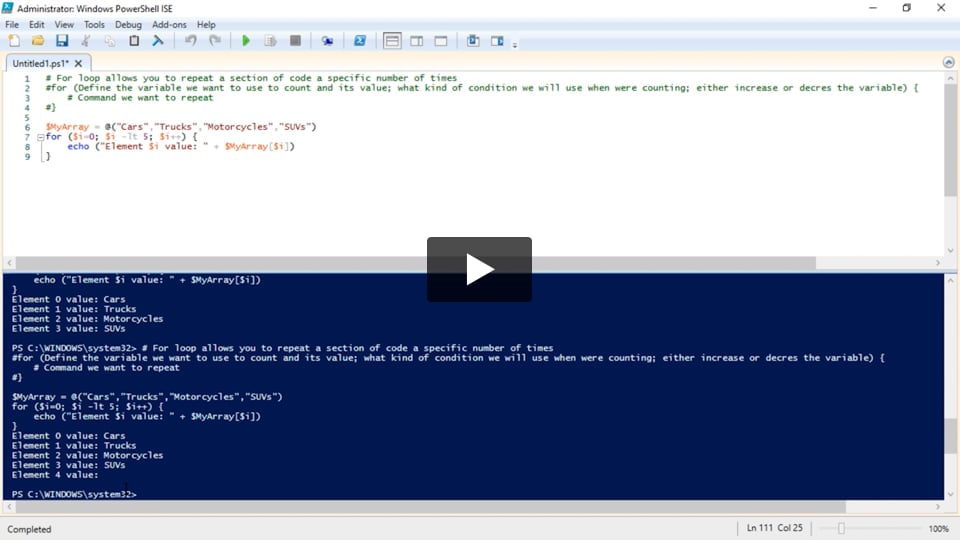
Task: Play the video with the center play button
Action: coord(479,269)
